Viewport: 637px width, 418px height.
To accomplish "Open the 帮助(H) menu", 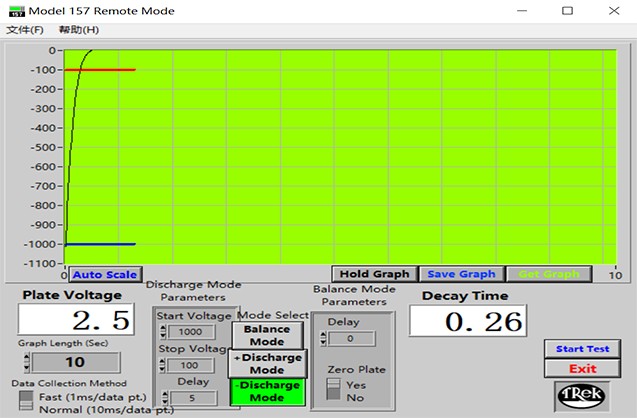I will (79, 30).
